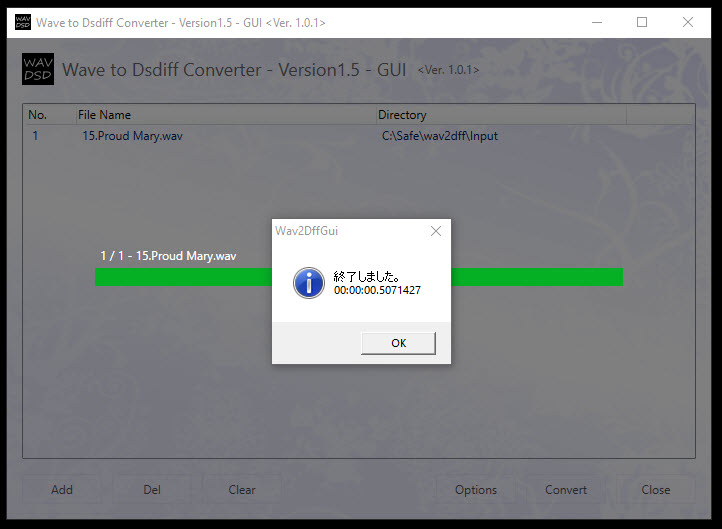Click the File Name column header
This screenshot has width=722, height=529.
tap(226, 115)
